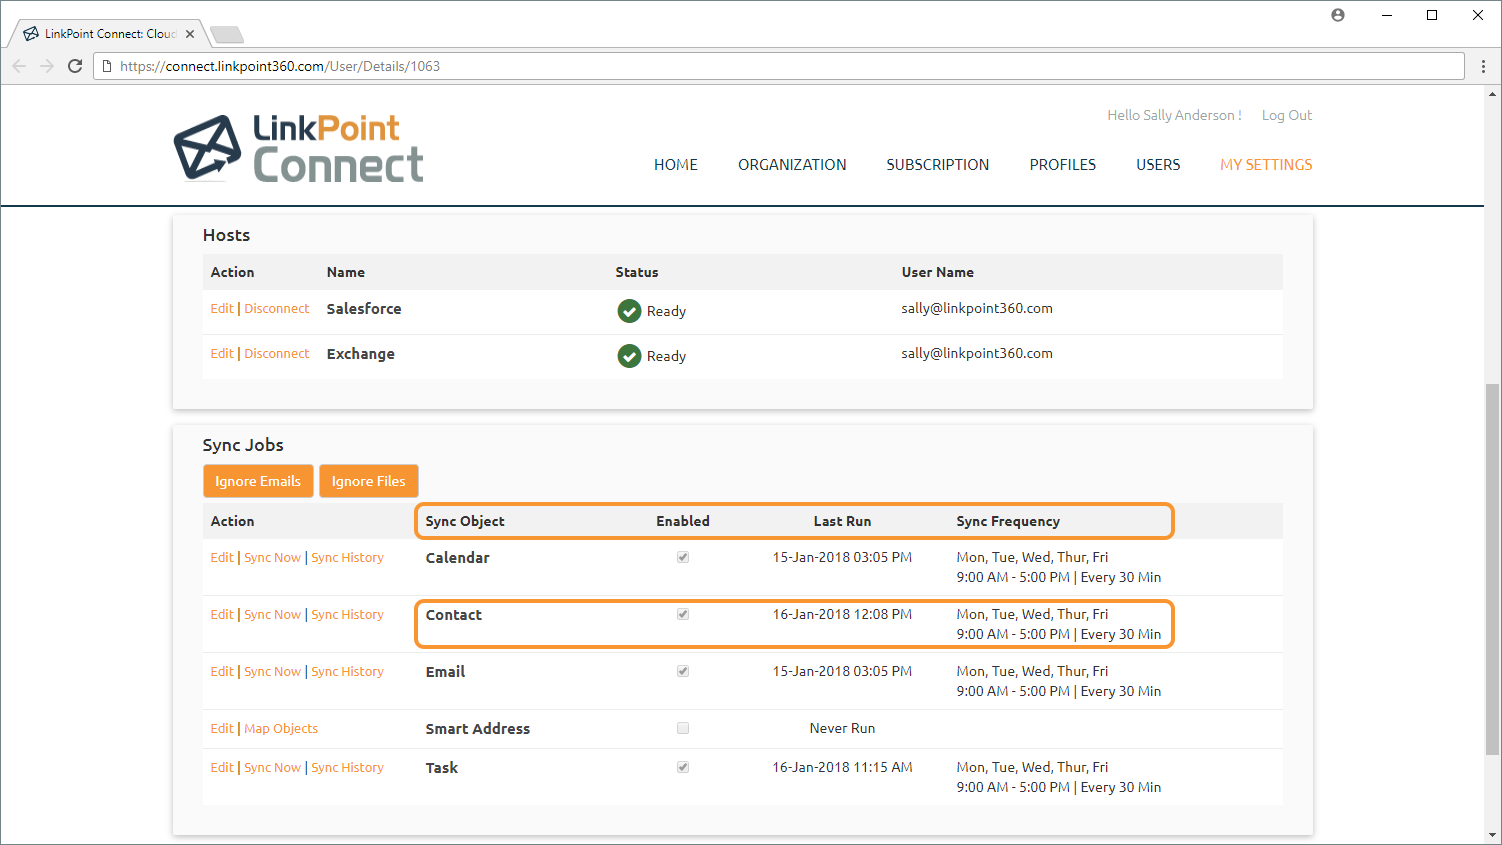
Task: Edit the Email sync job
Action: click(222, 672)
